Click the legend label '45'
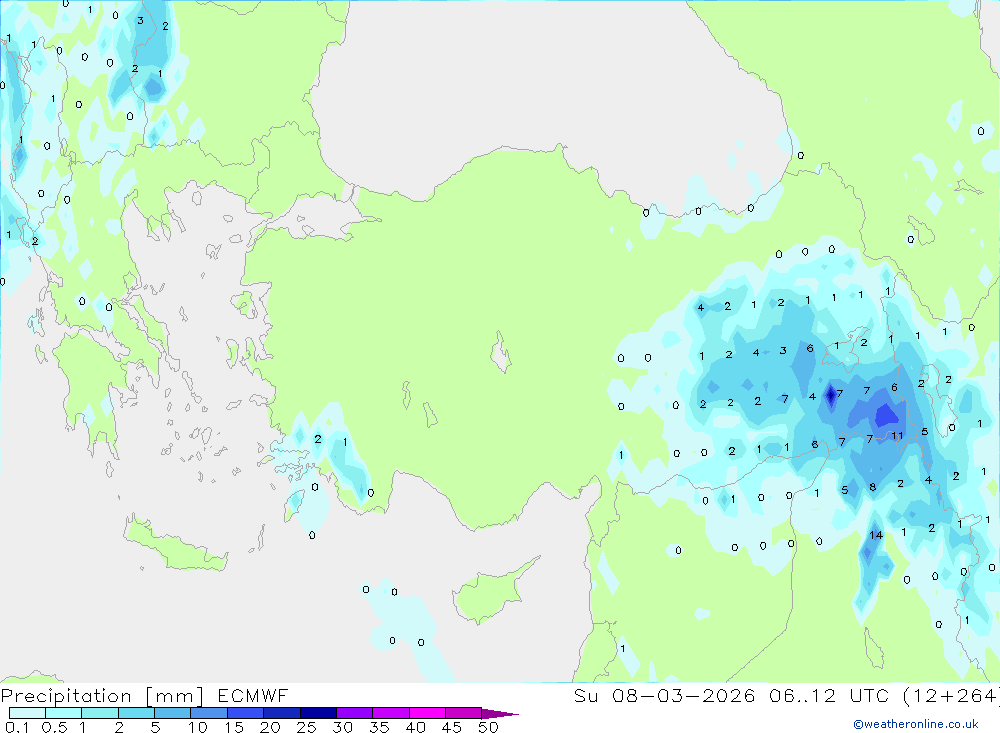Screen dimensions: 1000x733 pyautogui.click(x=452, y=727)
